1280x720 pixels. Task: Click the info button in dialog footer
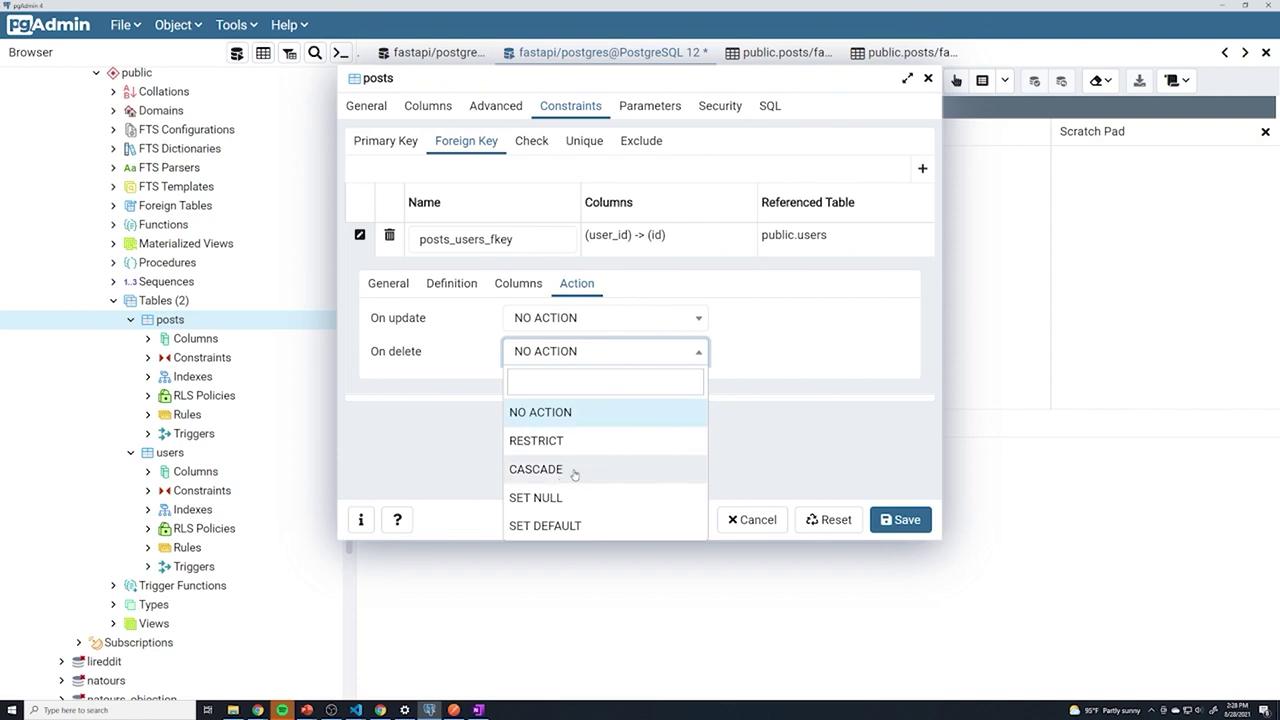(x=361, y=520)
